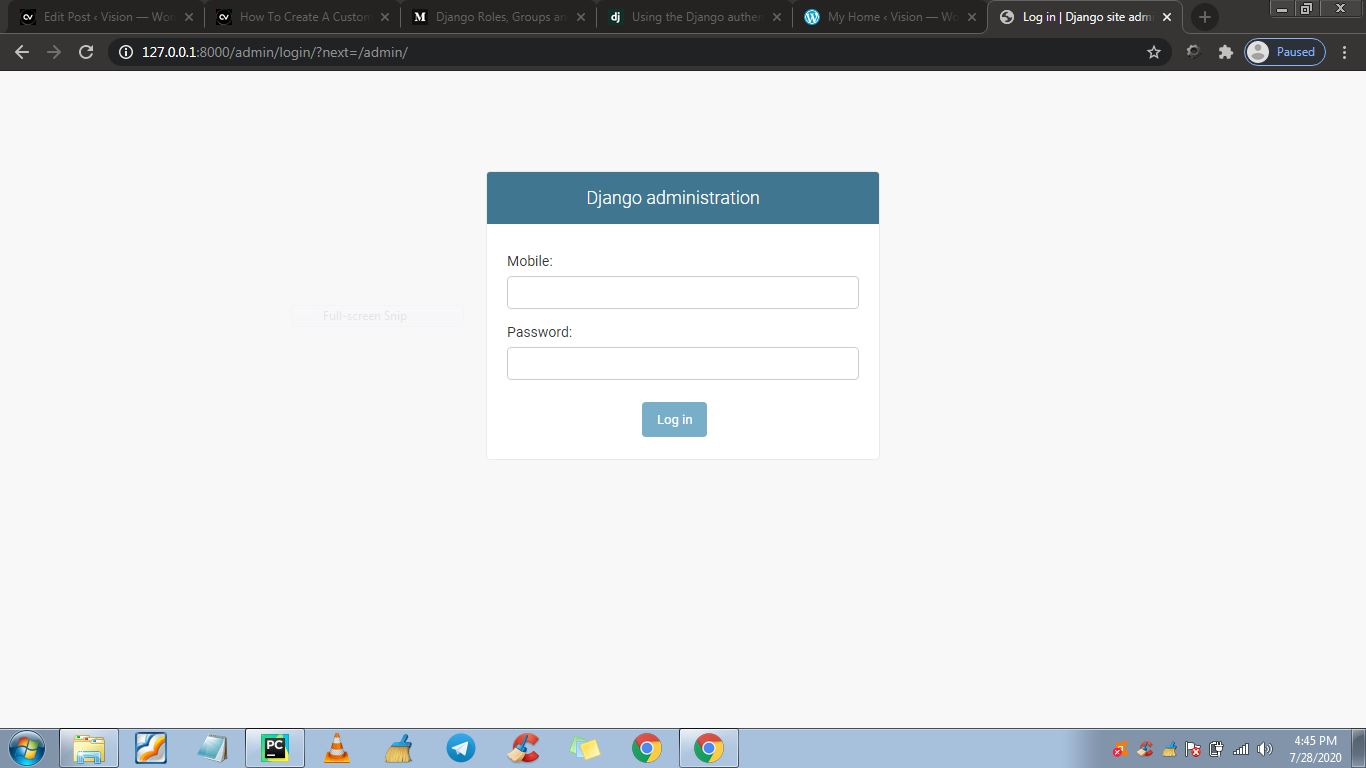Close the Log in Django site admin tab

click(1167, 17)
